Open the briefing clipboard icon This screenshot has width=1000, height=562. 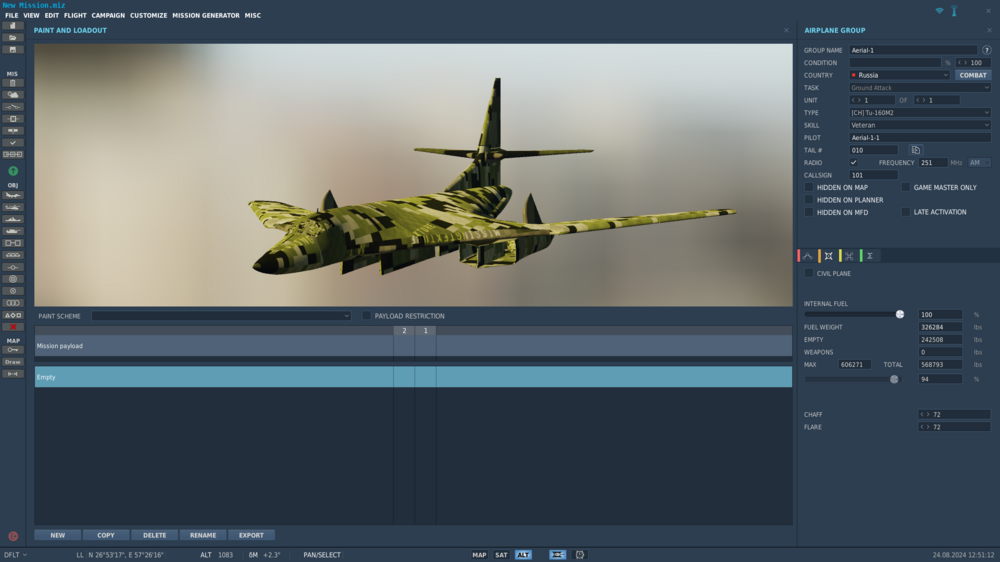click(x=13, y=83)
